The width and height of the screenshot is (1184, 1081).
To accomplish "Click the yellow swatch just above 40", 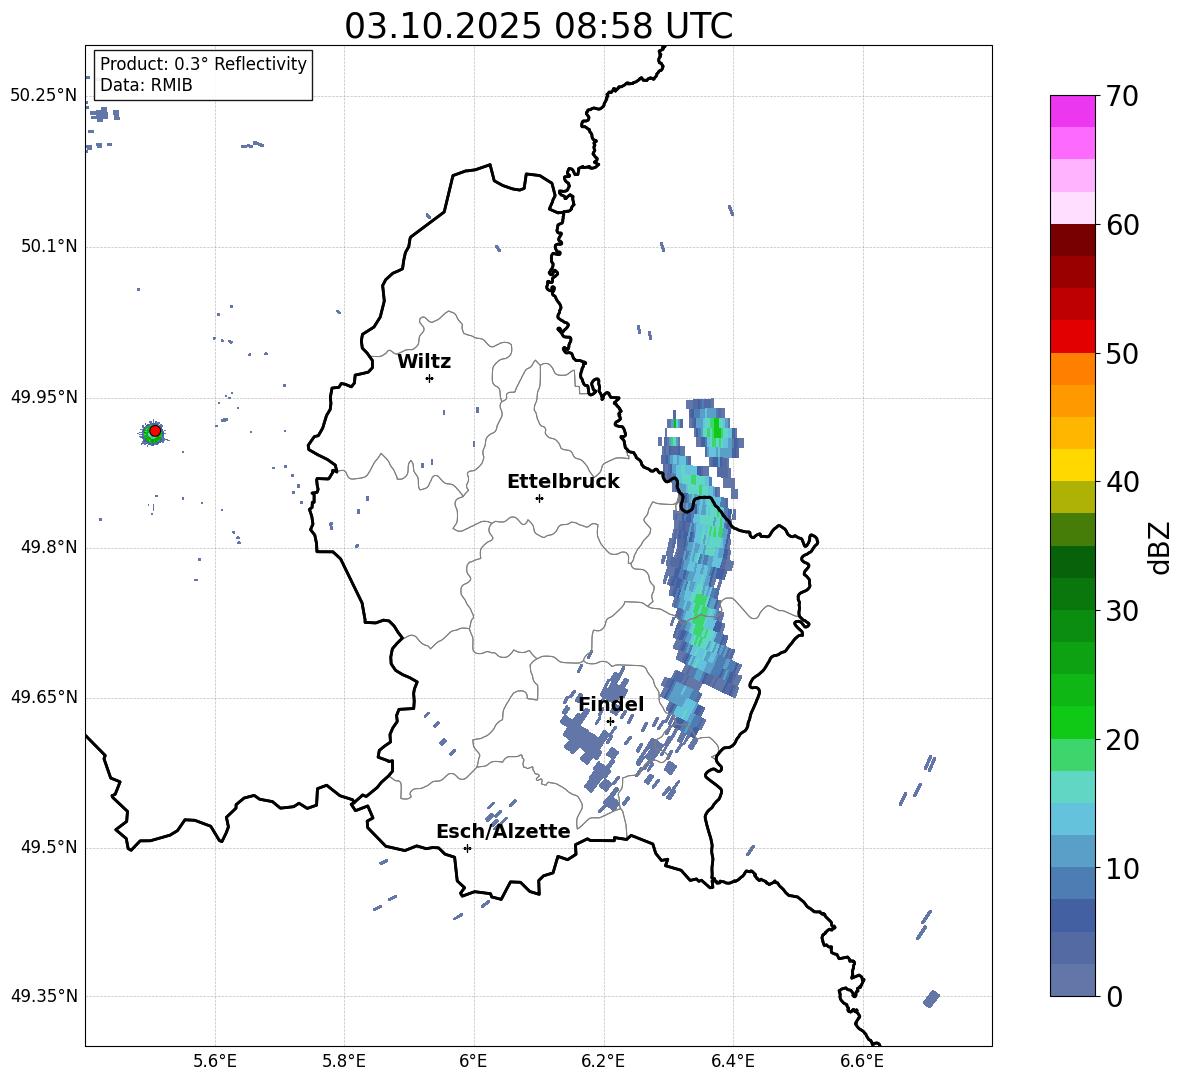I will [x=1073, y=465].
